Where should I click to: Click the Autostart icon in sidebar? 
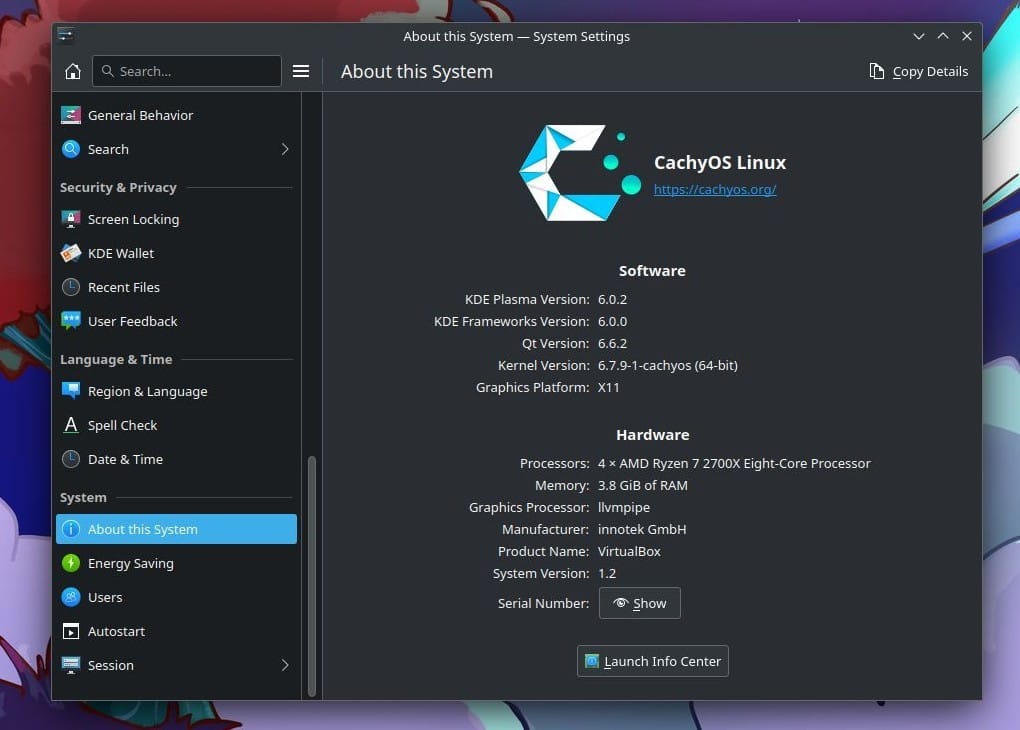coord(71,631)
